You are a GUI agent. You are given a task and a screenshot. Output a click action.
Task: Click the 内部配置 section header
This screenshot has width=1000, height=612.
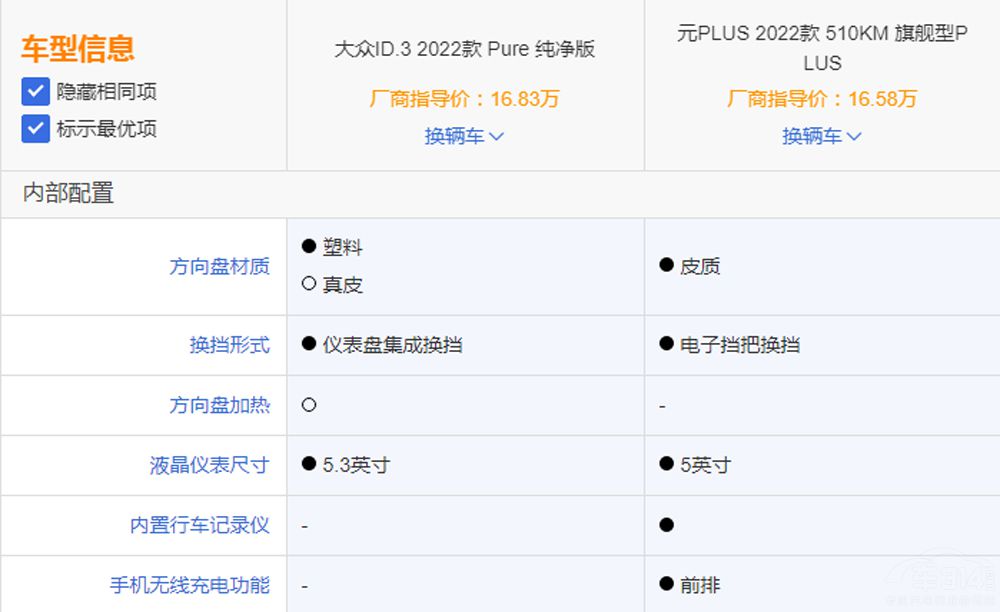tap(68, 193)
